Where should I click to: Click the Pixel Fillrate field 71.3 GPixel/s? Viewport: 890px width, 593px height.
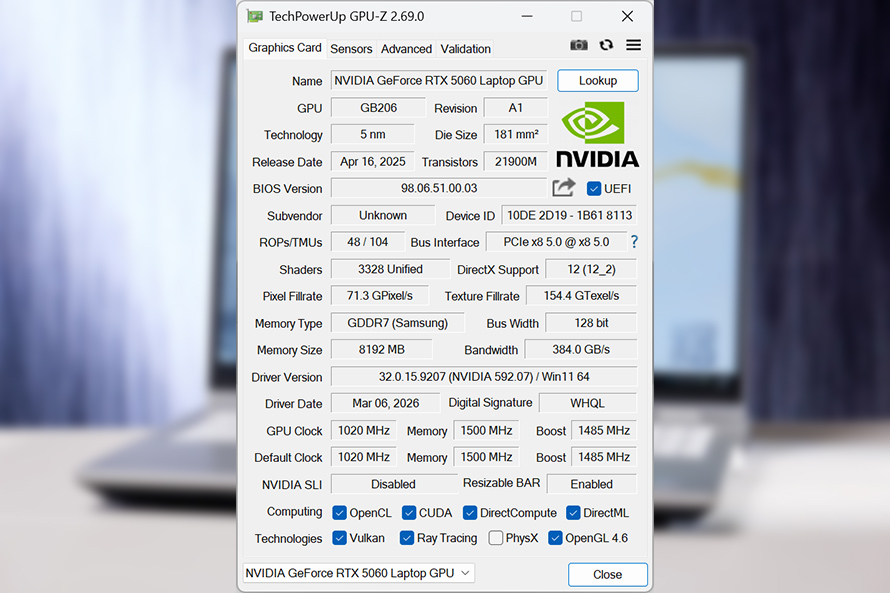pyautogui.click(x=379, y=296)
